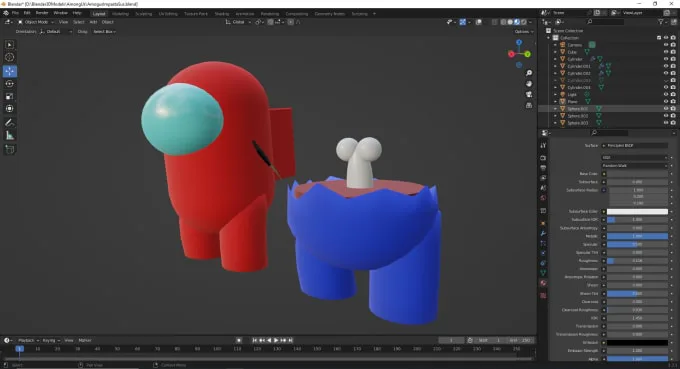
Task: Click the Blender logo menu icon
Action: tap(6, 13)
